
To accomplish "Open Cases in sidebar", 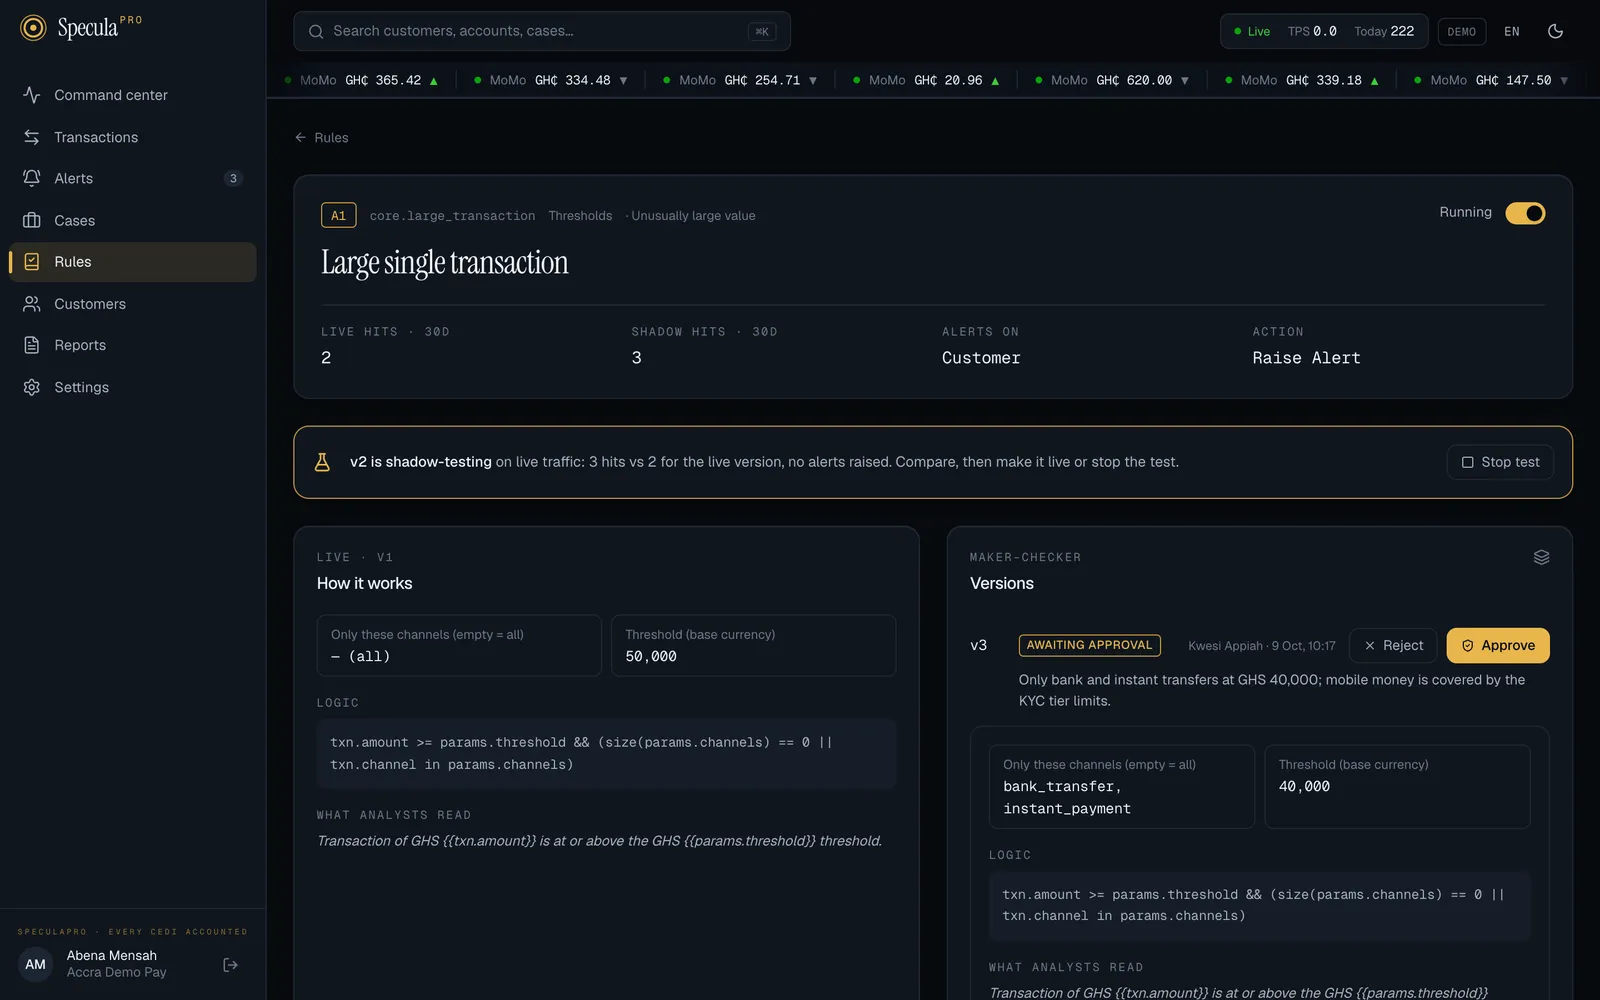I will 133,220.
